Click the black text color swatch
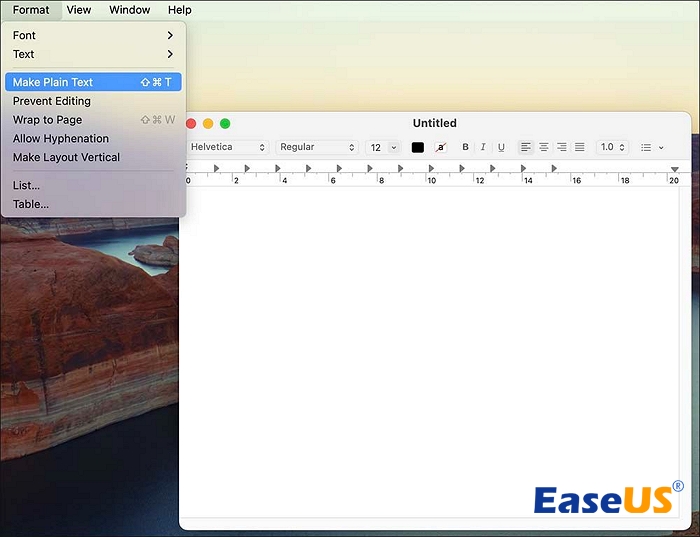700x537 pixels. coord(417,147)
